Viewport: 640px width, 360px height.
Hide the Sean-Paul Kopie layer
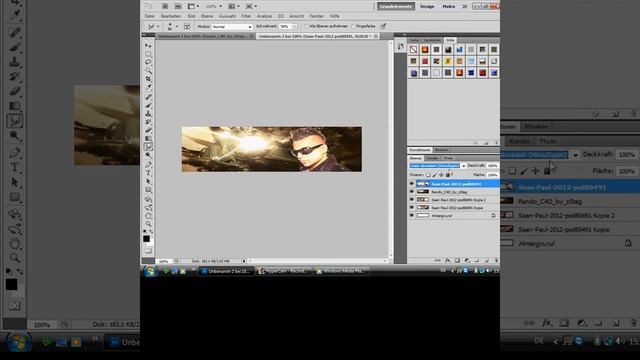[x=411, y=208]
